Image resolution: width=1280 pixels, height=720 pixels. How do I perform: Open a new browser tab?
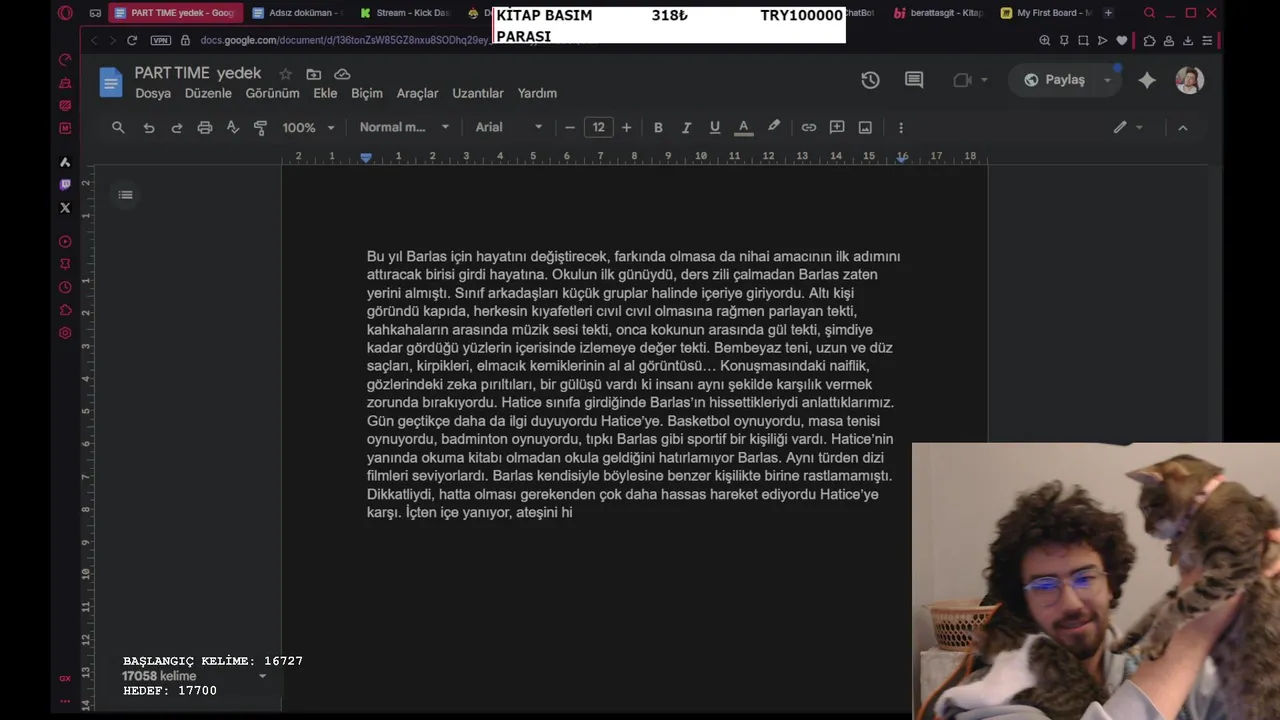pos(1108,13)
